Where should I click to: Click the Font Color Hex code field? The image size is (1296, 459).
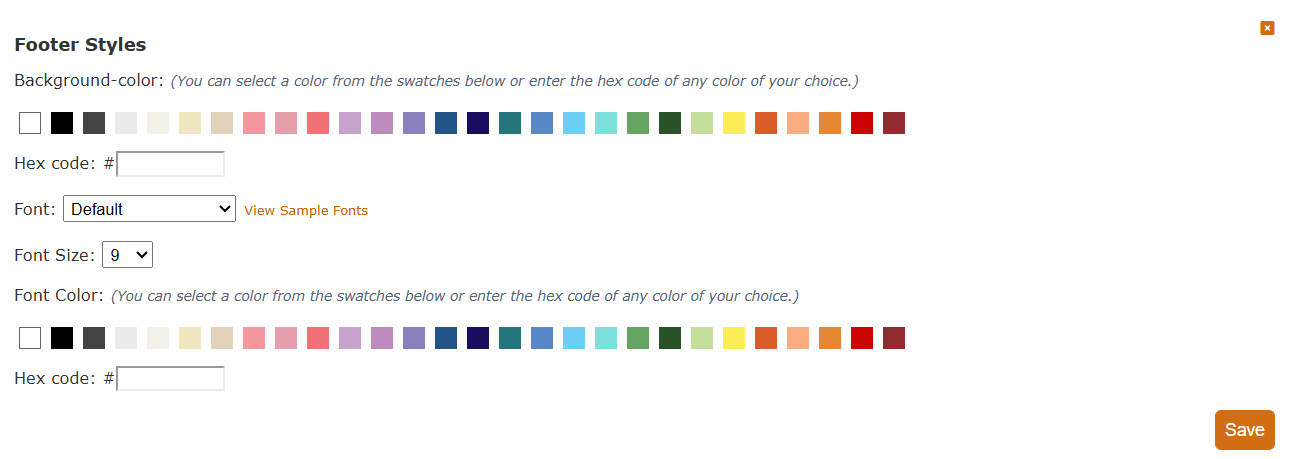[x=171, y=379]
